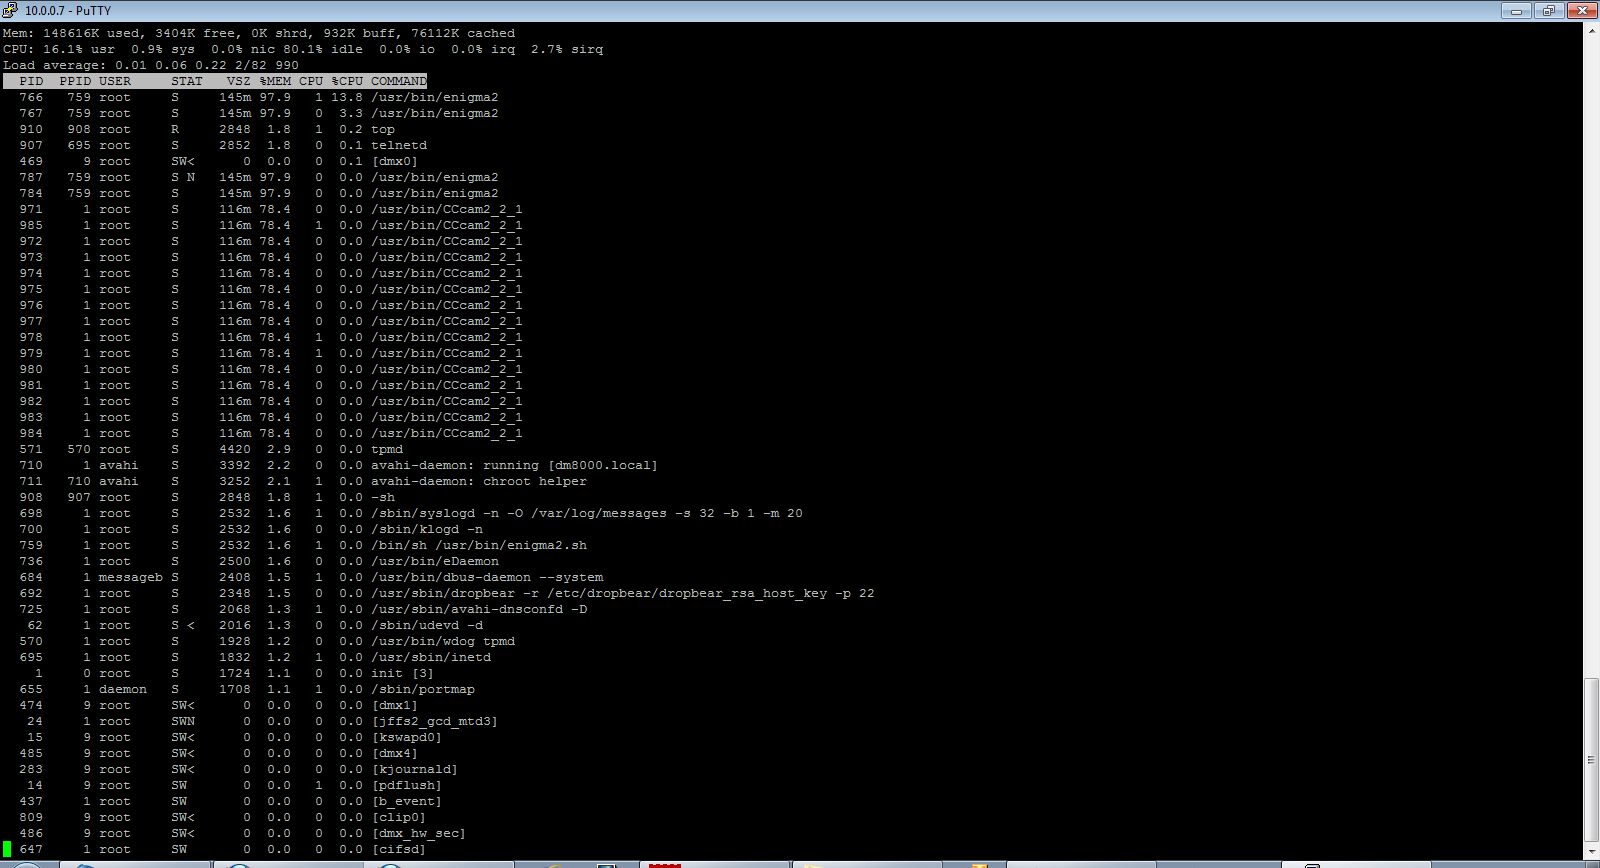Click the %MEM column header
This screenshot has width=1600, height=868.
point(275,81)
